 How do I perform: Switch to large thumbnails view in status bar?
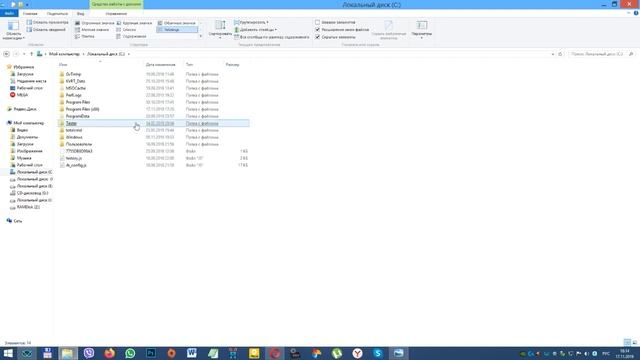coord(635,342)
